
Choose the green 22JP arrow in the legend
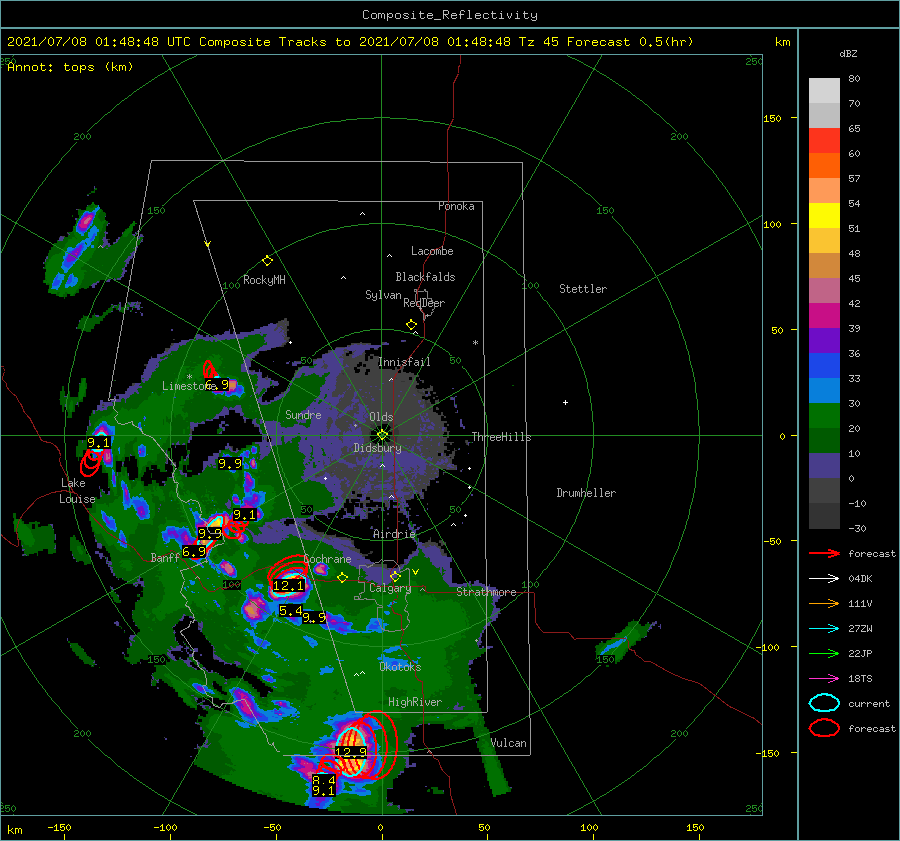click(x=824, y=653)
